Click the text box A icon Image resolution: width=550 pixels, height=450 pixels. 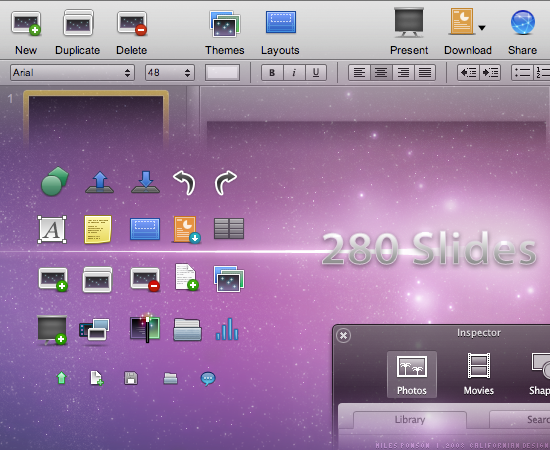tap(52, 229)
